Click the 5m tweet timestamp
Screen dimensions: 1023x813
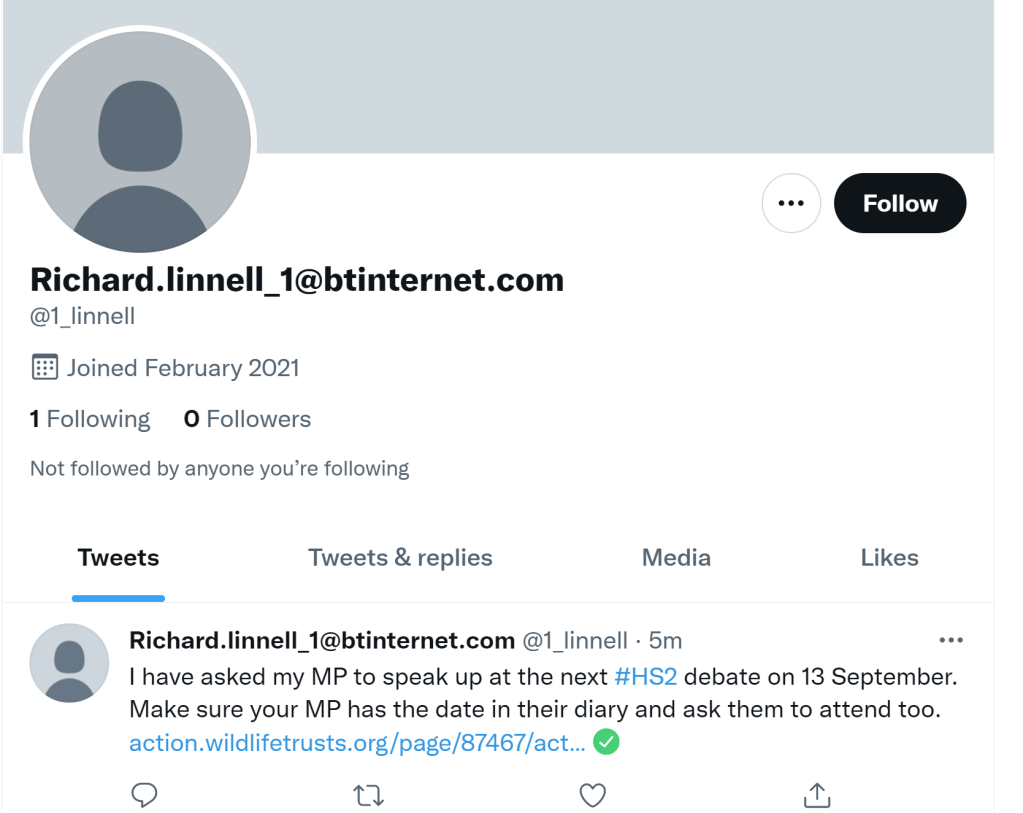tap(665, 640)
